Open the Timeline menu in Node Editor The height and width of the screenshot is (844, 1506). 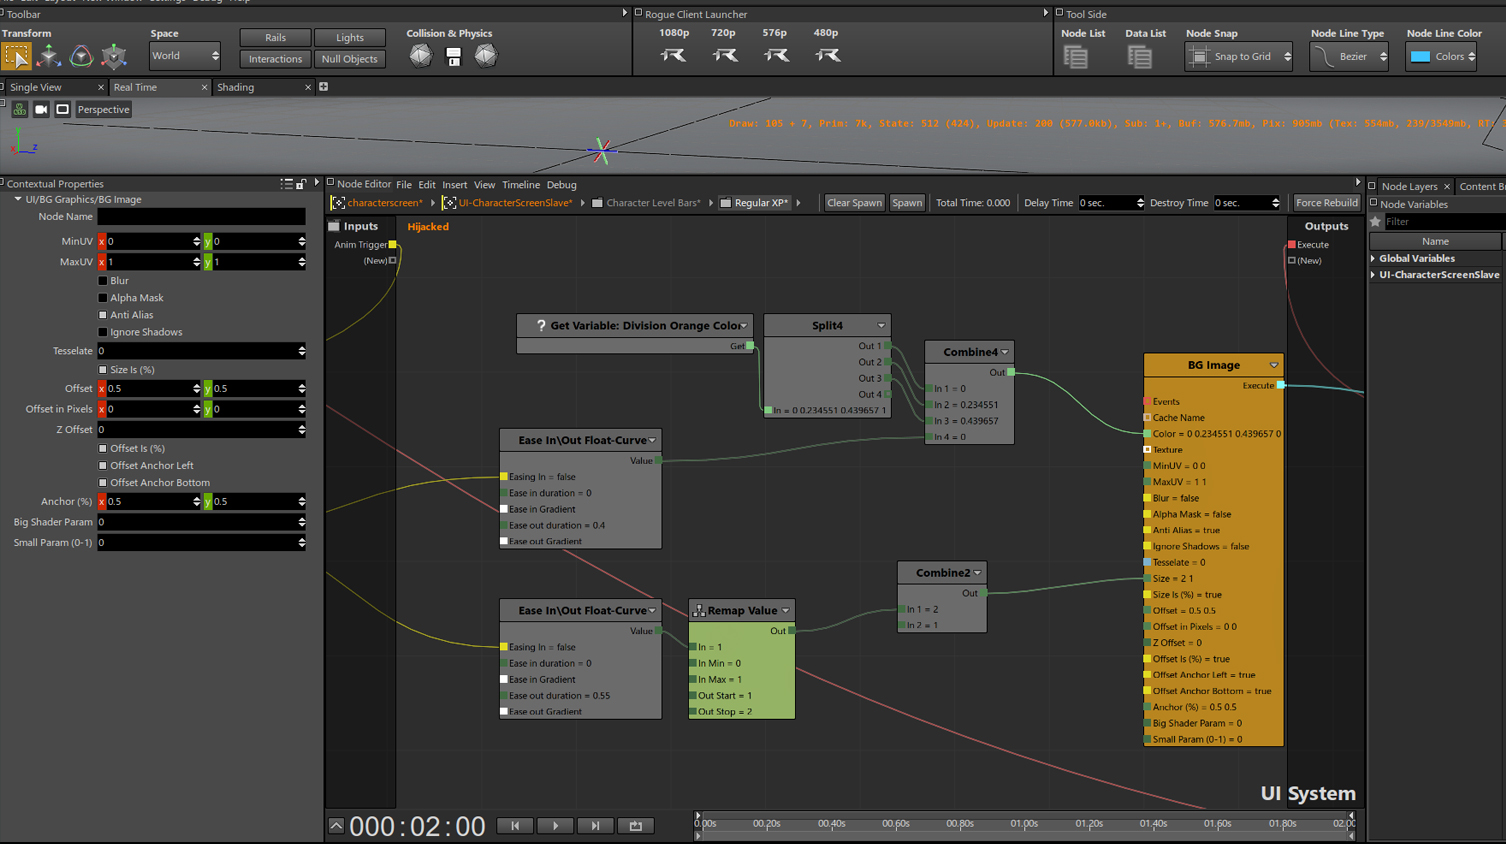point(520,185)
